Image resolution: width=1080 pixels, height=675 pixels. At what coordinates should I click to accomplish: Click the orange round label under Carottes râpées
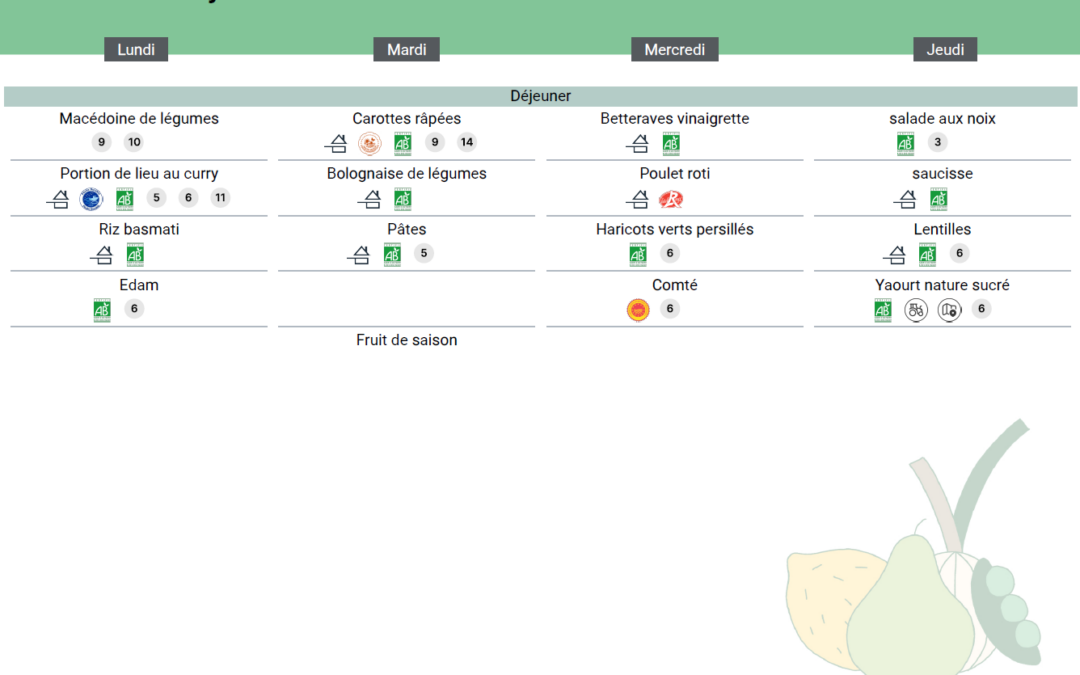370,143
